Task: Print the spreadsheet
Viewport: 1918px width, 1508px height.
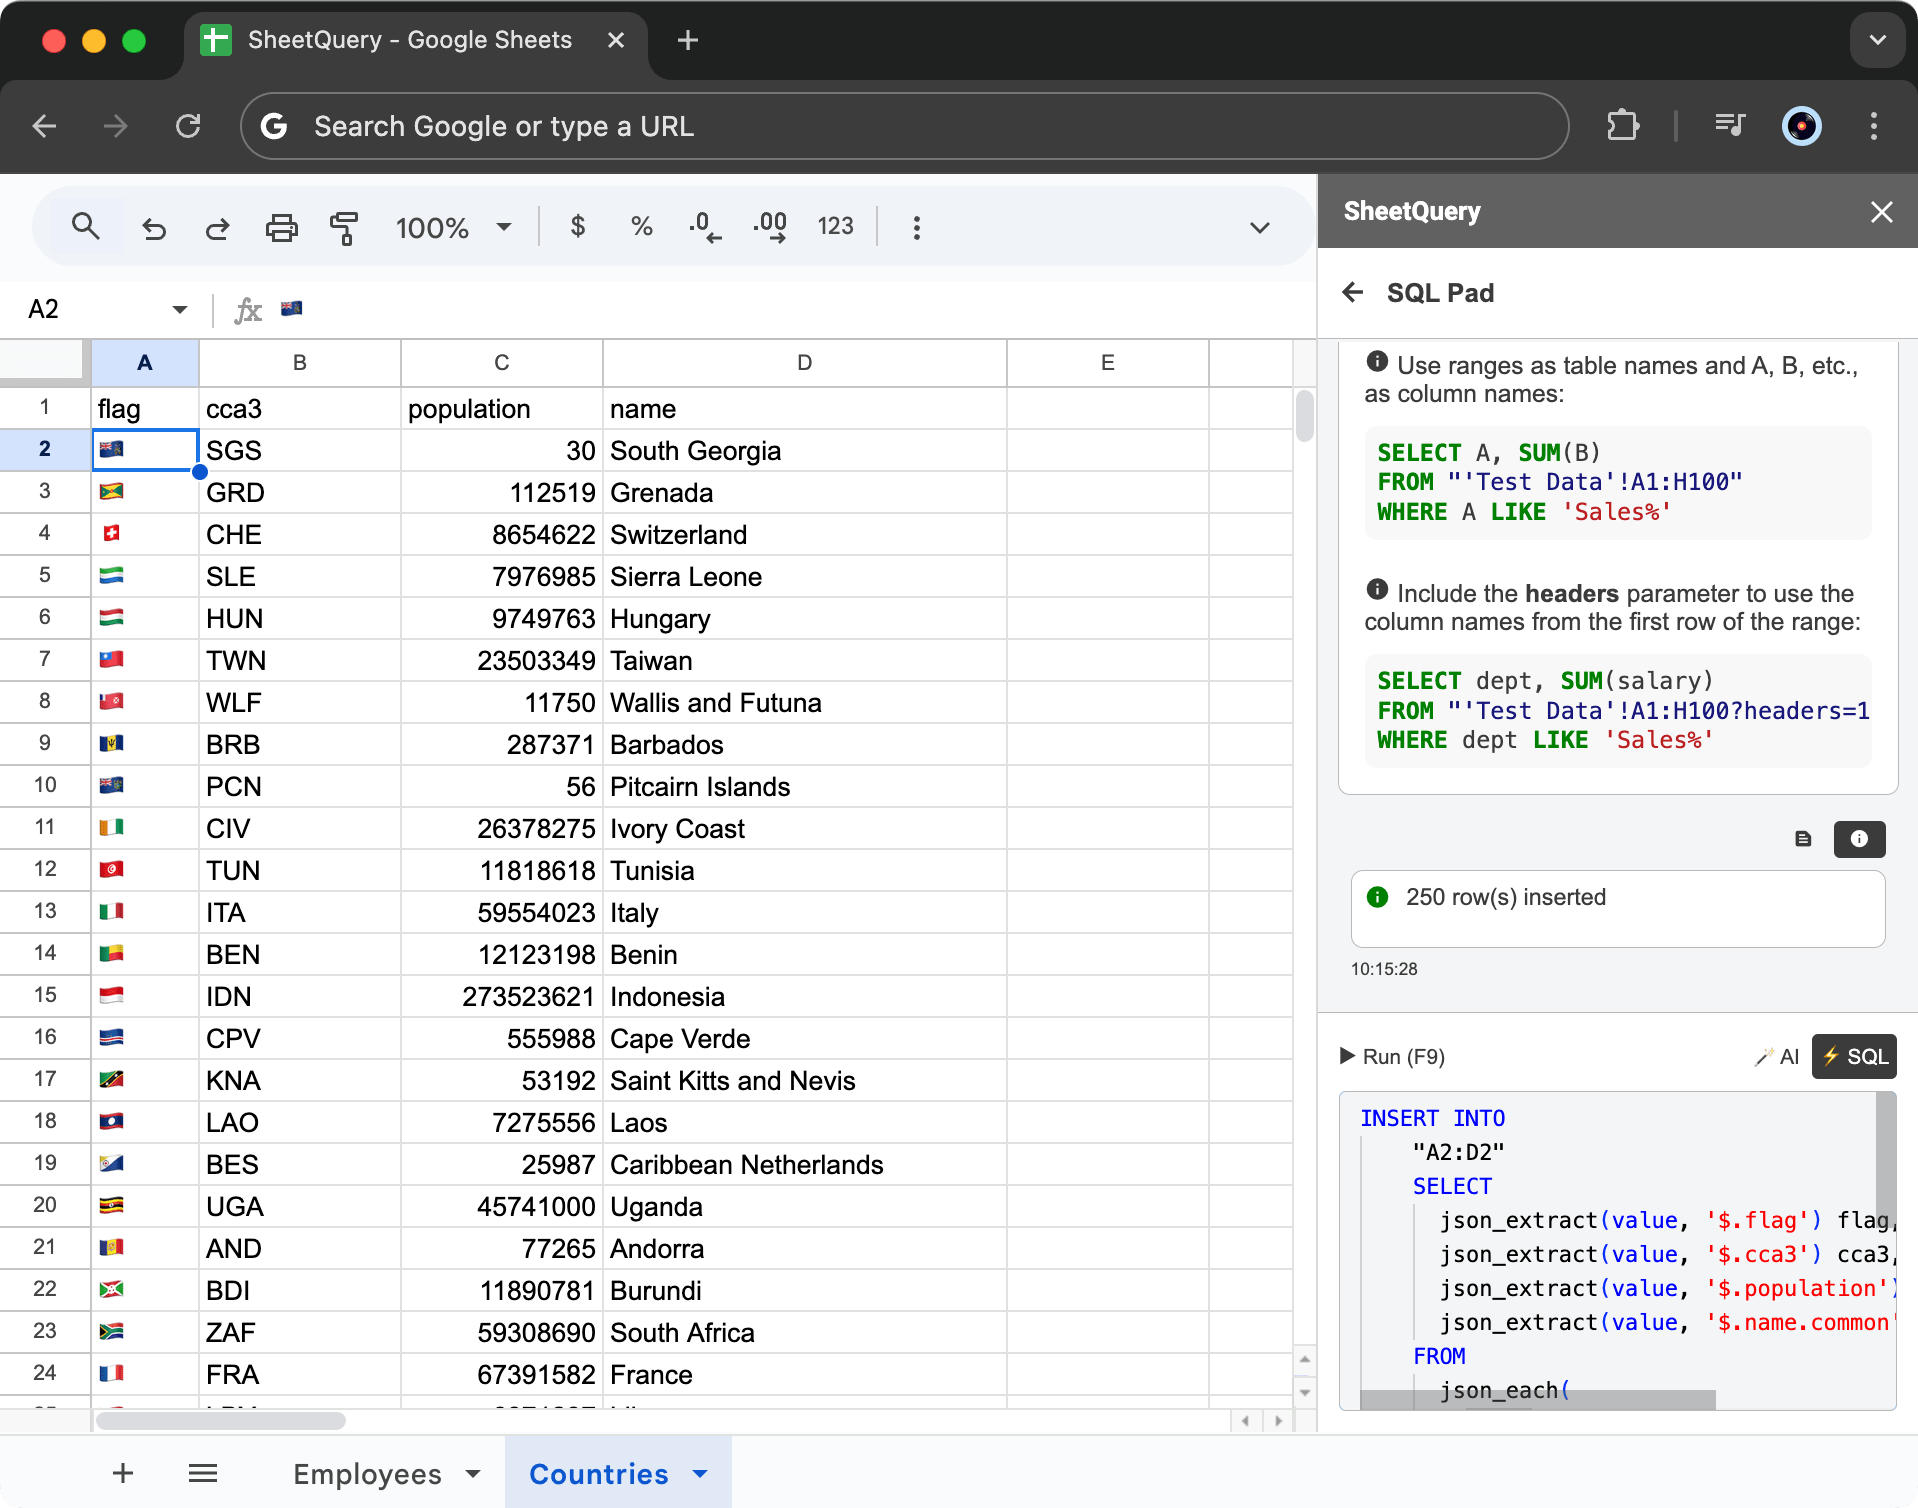Action: [x=281, y=227]
